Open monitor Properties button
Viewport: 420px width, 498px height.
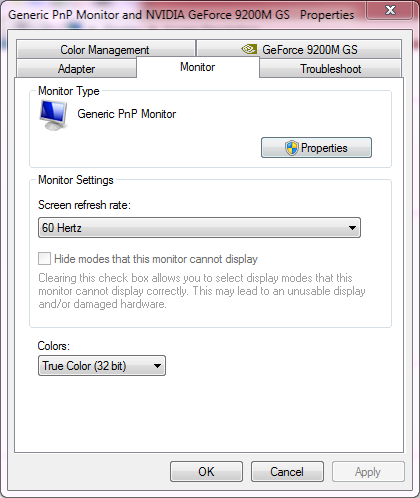(x=316, y=147)
